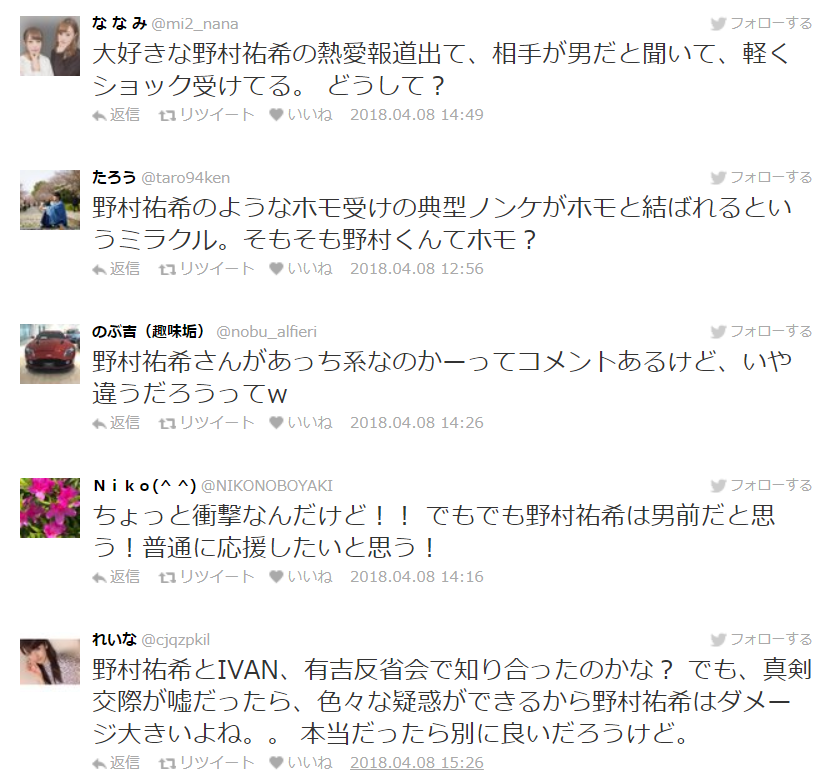The image size is (832, 780).
Task: Like Niko's tweet with heart icon
Action: 301,576
